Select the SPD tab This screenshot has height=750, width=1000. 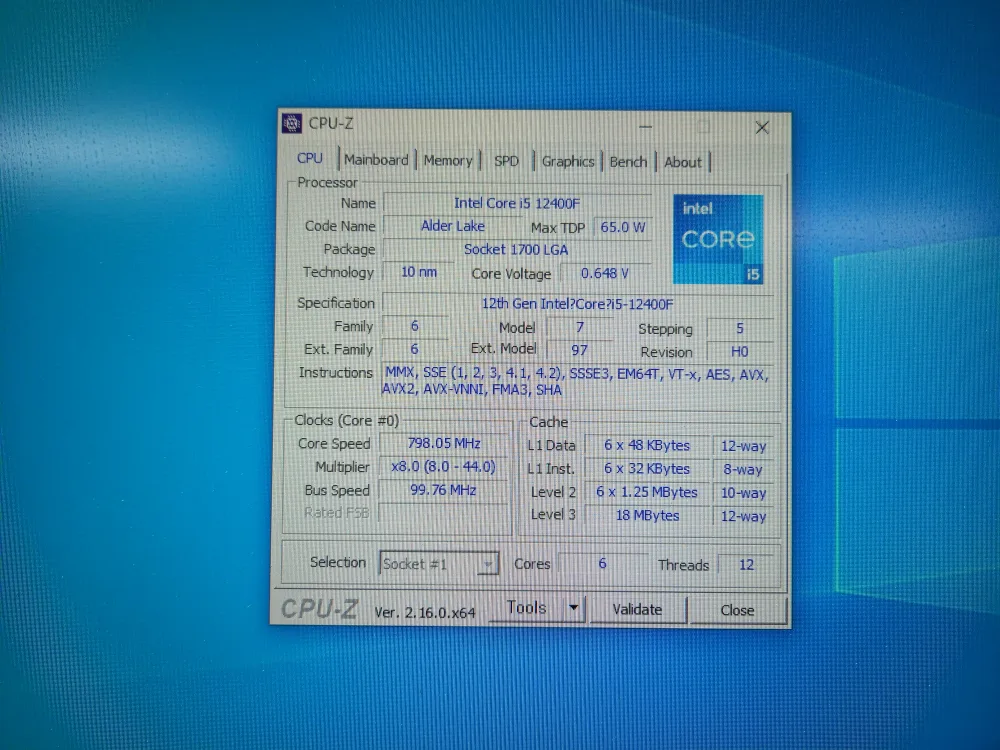coord(506,161)
